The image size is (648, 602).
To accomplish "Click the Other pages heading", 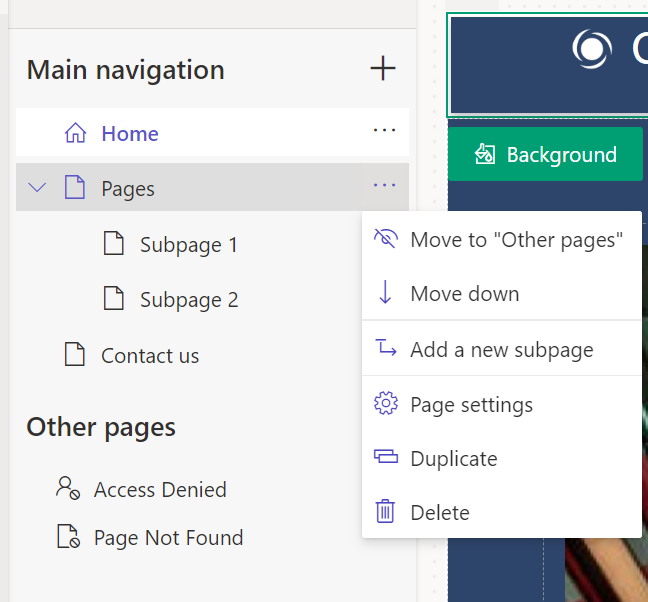I will [101, 427].
